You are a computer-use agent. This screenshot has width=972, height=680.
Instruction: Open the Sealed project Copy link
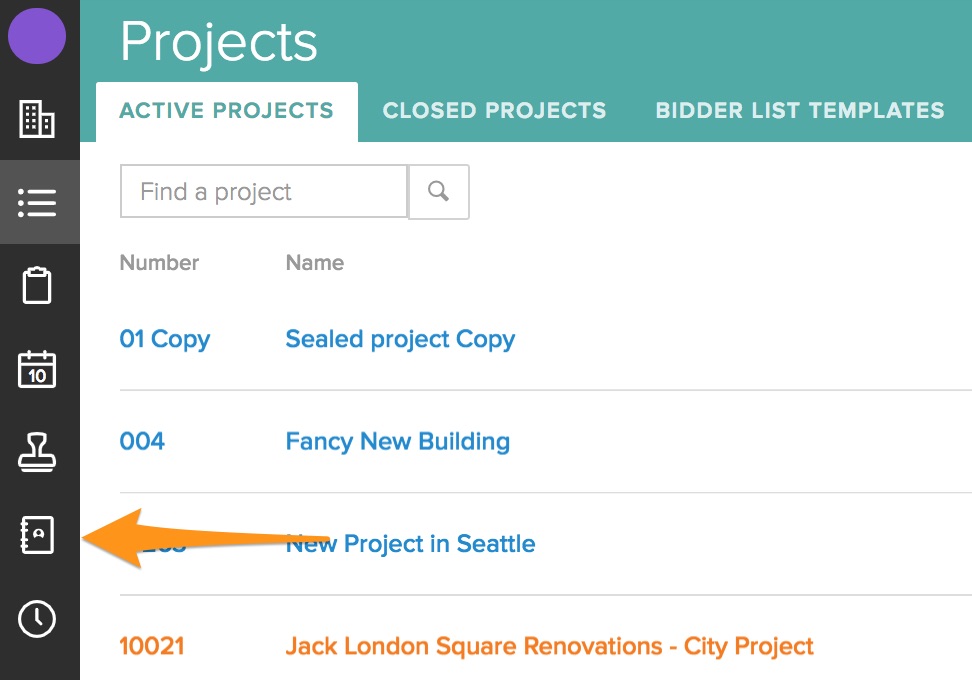(400, 339)
